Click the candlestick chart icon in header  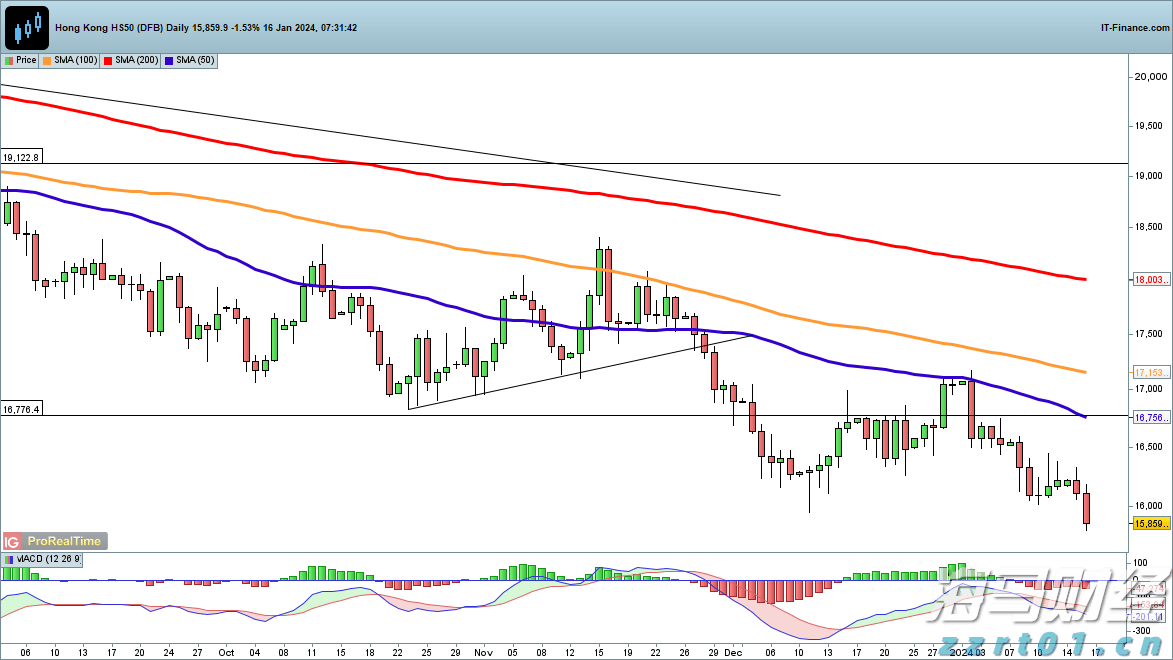[27, 27]
